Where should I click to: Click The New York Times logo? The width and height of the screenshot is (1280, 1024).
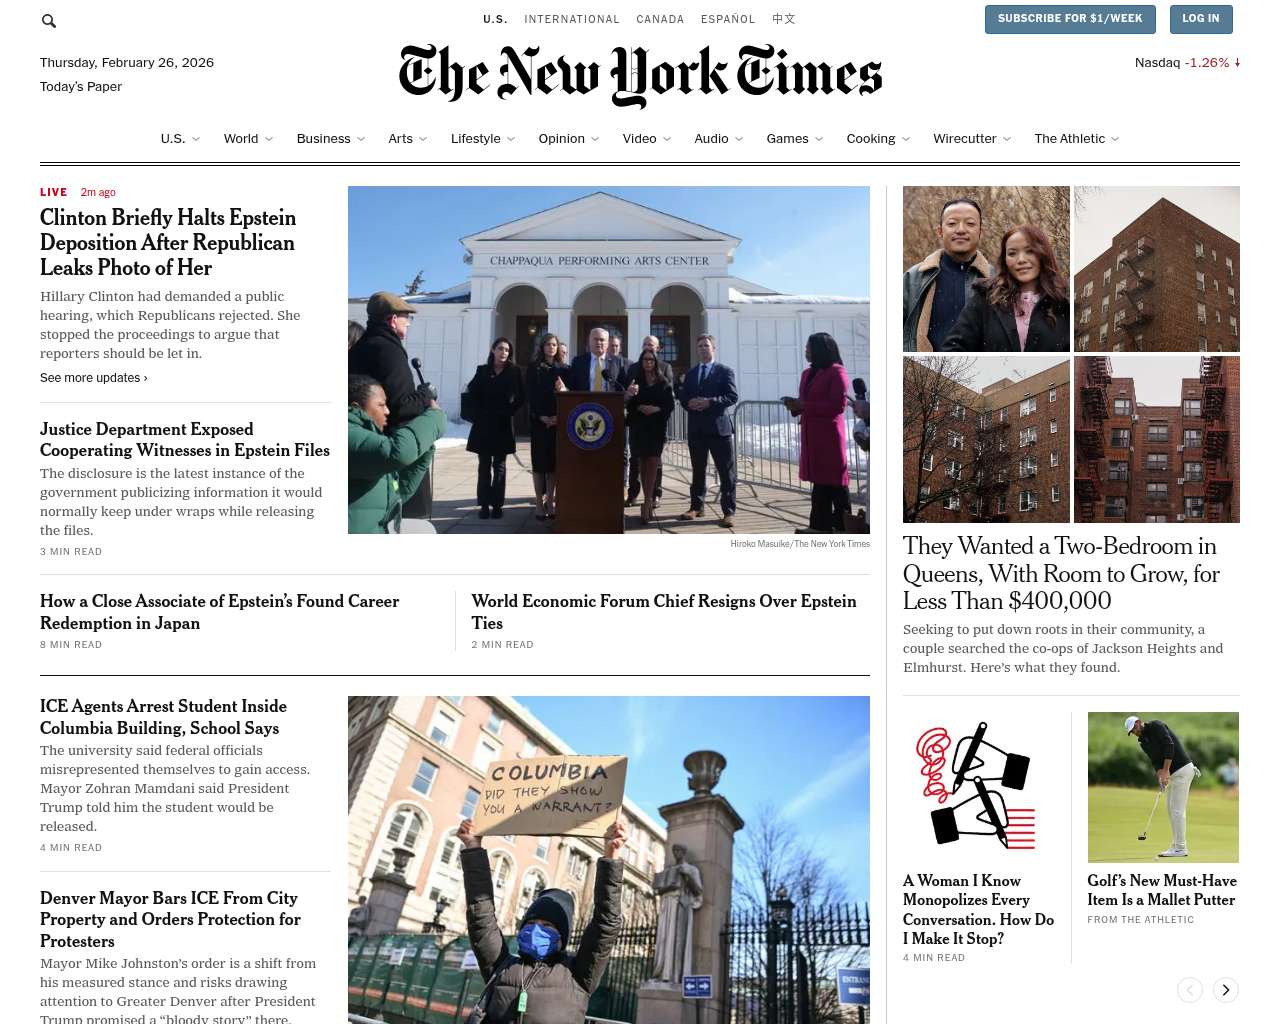[x=640, y=75]
